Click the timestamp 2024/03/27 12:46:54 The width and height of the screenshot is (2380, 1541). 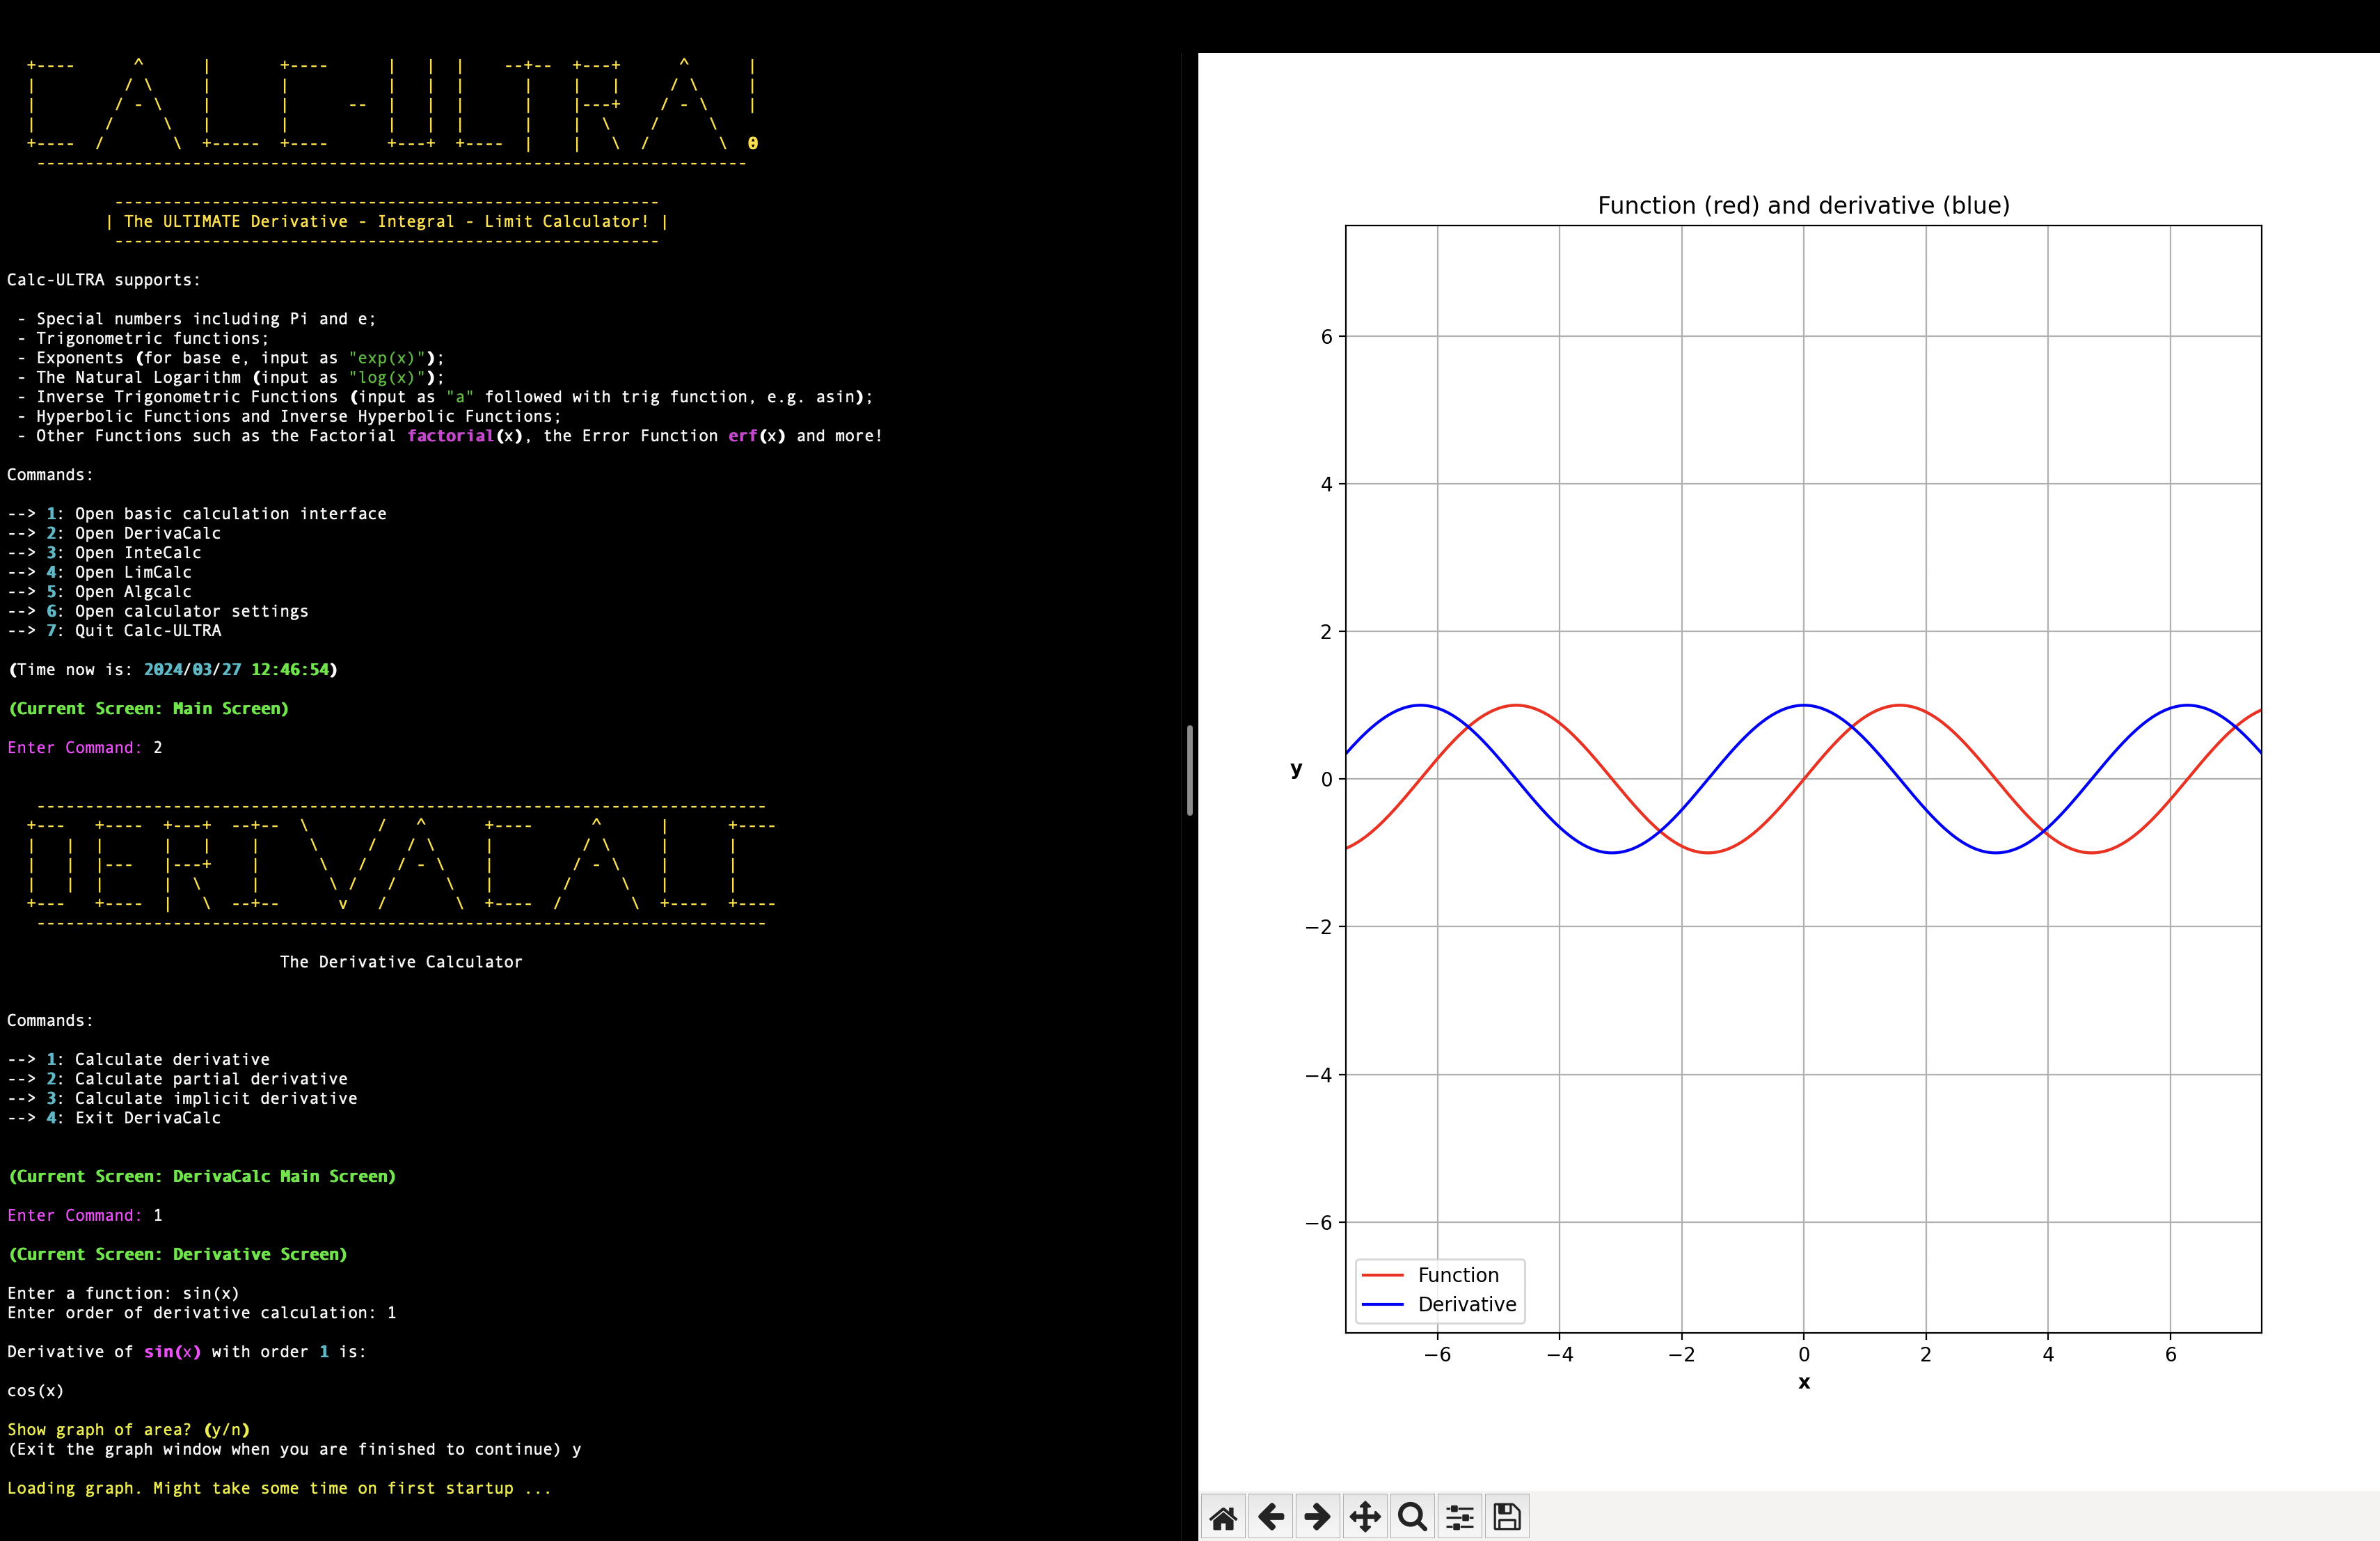tap(236, 670)
